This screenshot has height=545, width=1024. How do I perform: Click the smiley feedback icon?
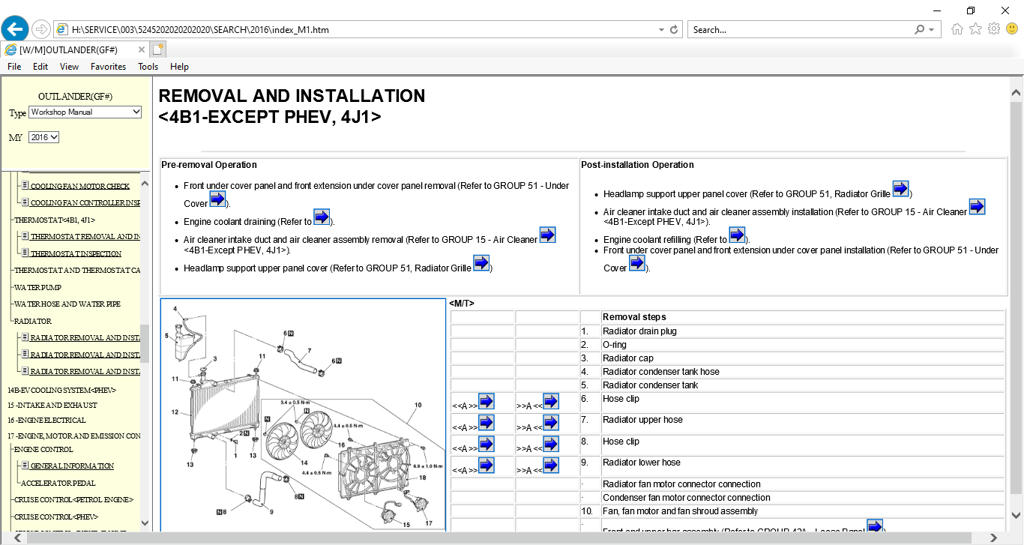[1012, 29]
